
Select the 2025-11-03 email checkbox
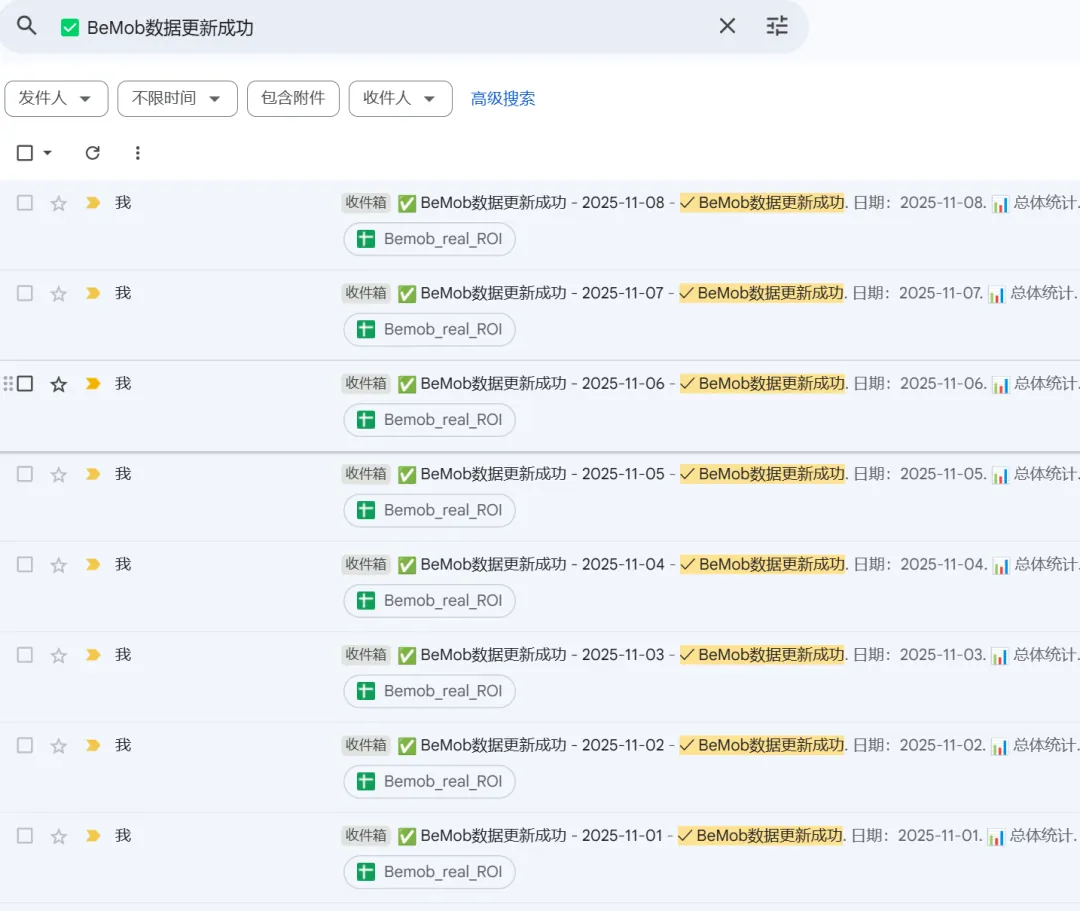tap(25, 655)
